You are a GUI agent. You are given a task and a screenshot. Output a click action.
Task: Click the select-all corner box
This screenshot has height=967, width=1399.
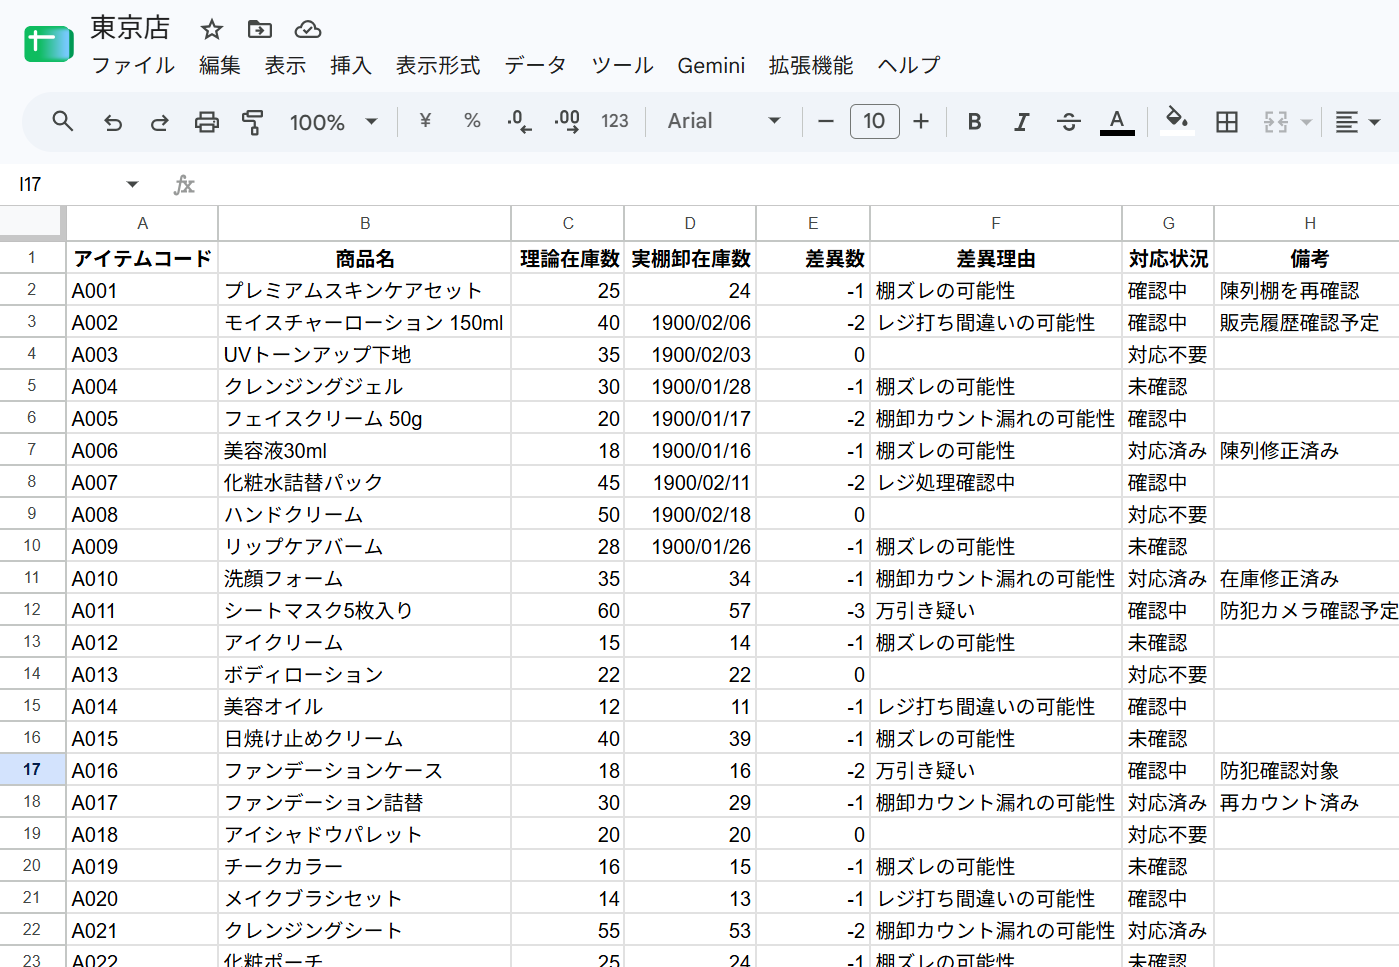(32, 223)
